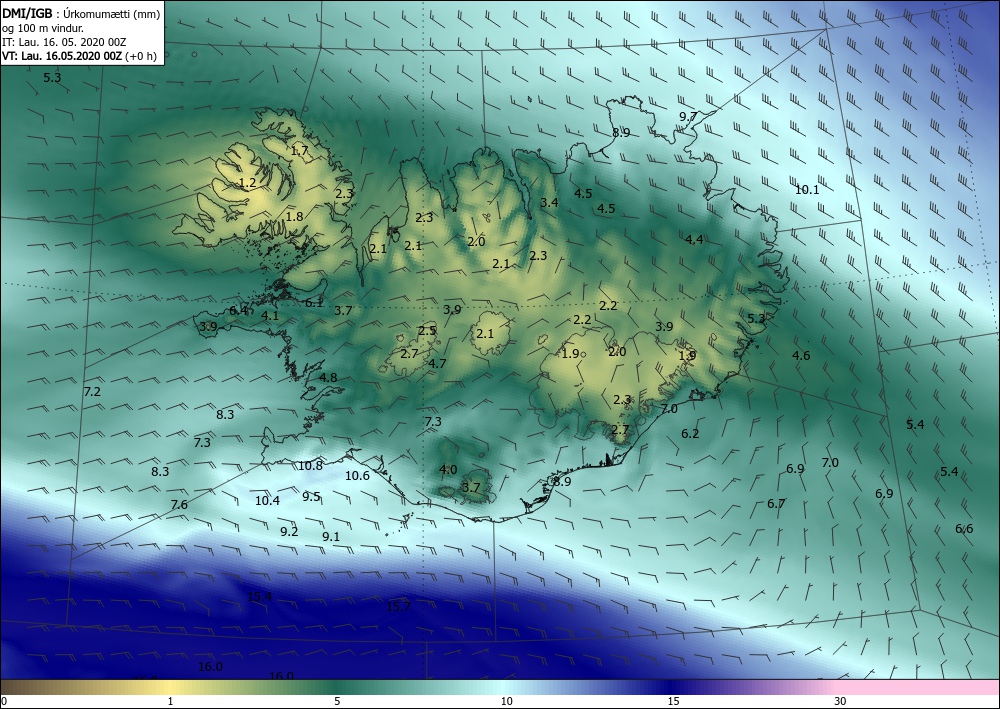Click the 6.6 value at the east edge
Image resolution: width=1000 pixels, height=709 pixels.
964,529
